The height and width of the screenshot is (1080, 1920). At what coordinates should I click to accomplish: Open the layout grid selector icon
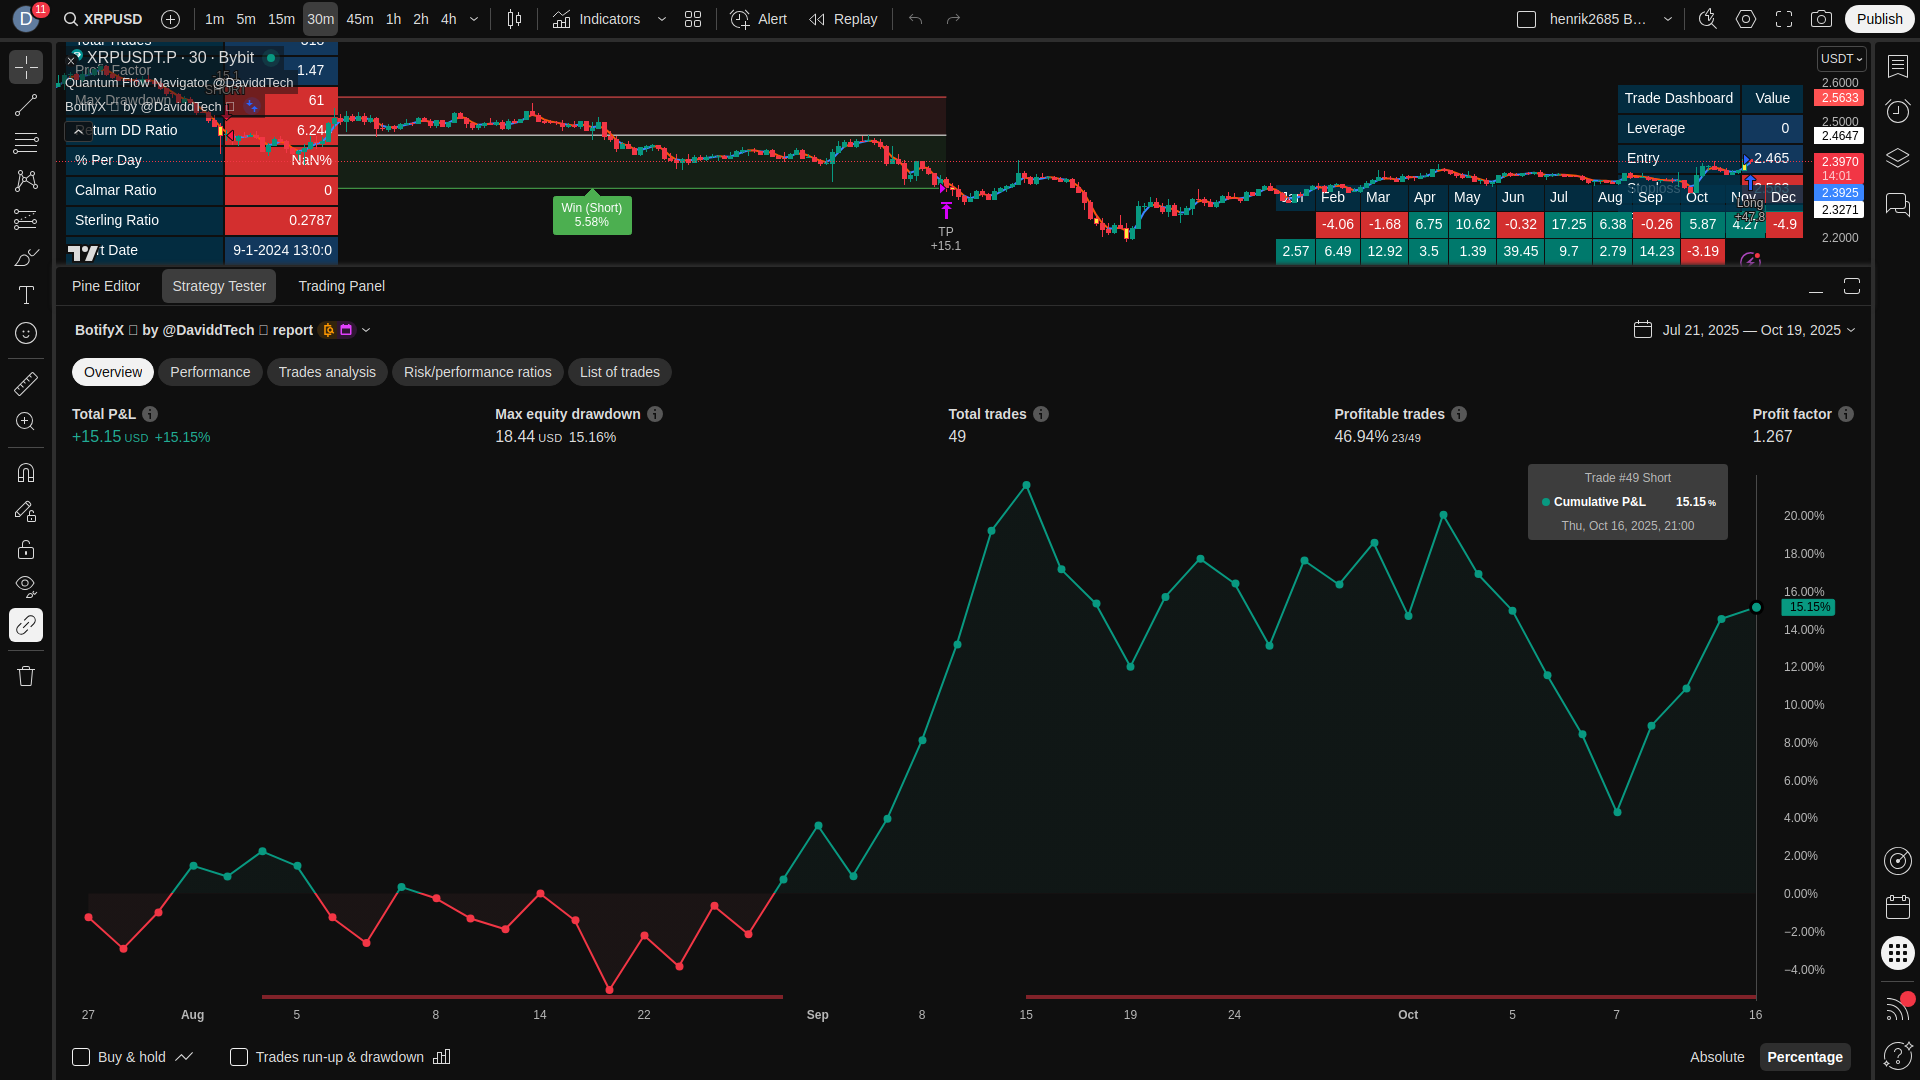[693, 19]
